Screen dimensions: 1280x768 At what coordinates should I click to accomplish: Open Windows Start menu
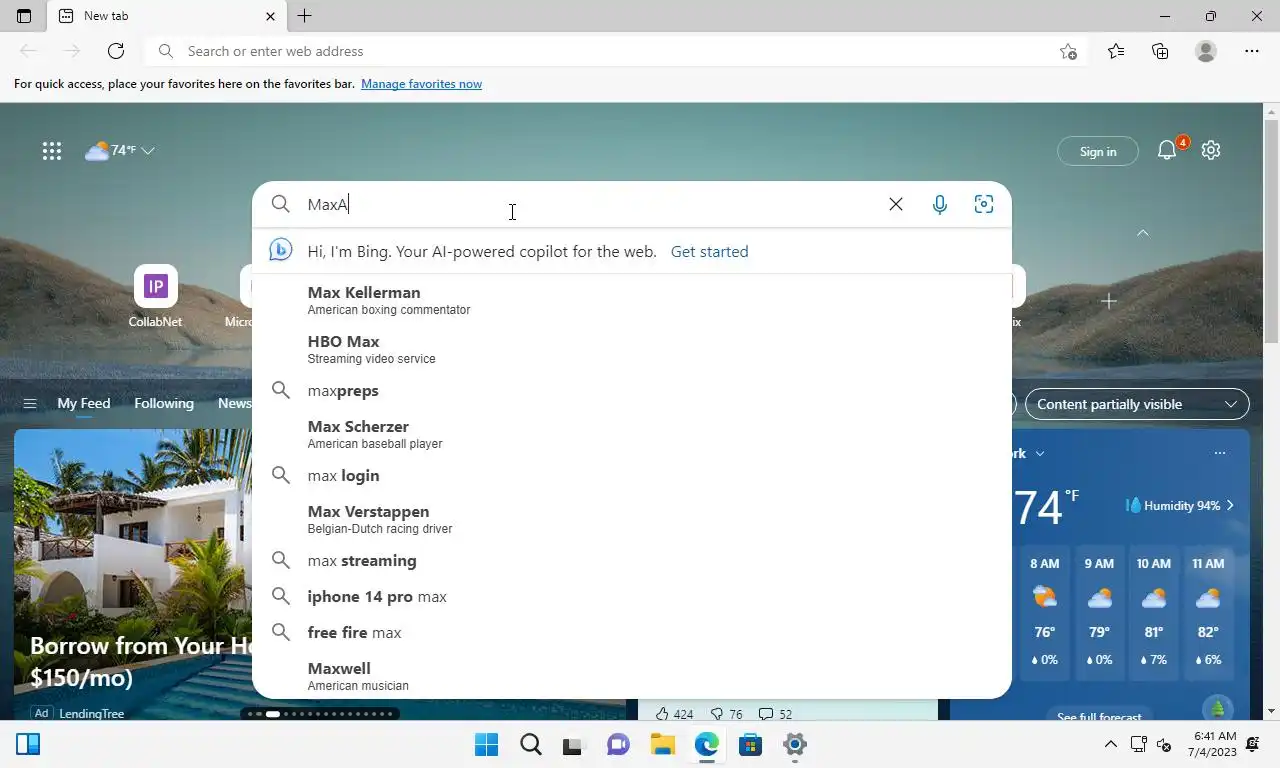487,744
